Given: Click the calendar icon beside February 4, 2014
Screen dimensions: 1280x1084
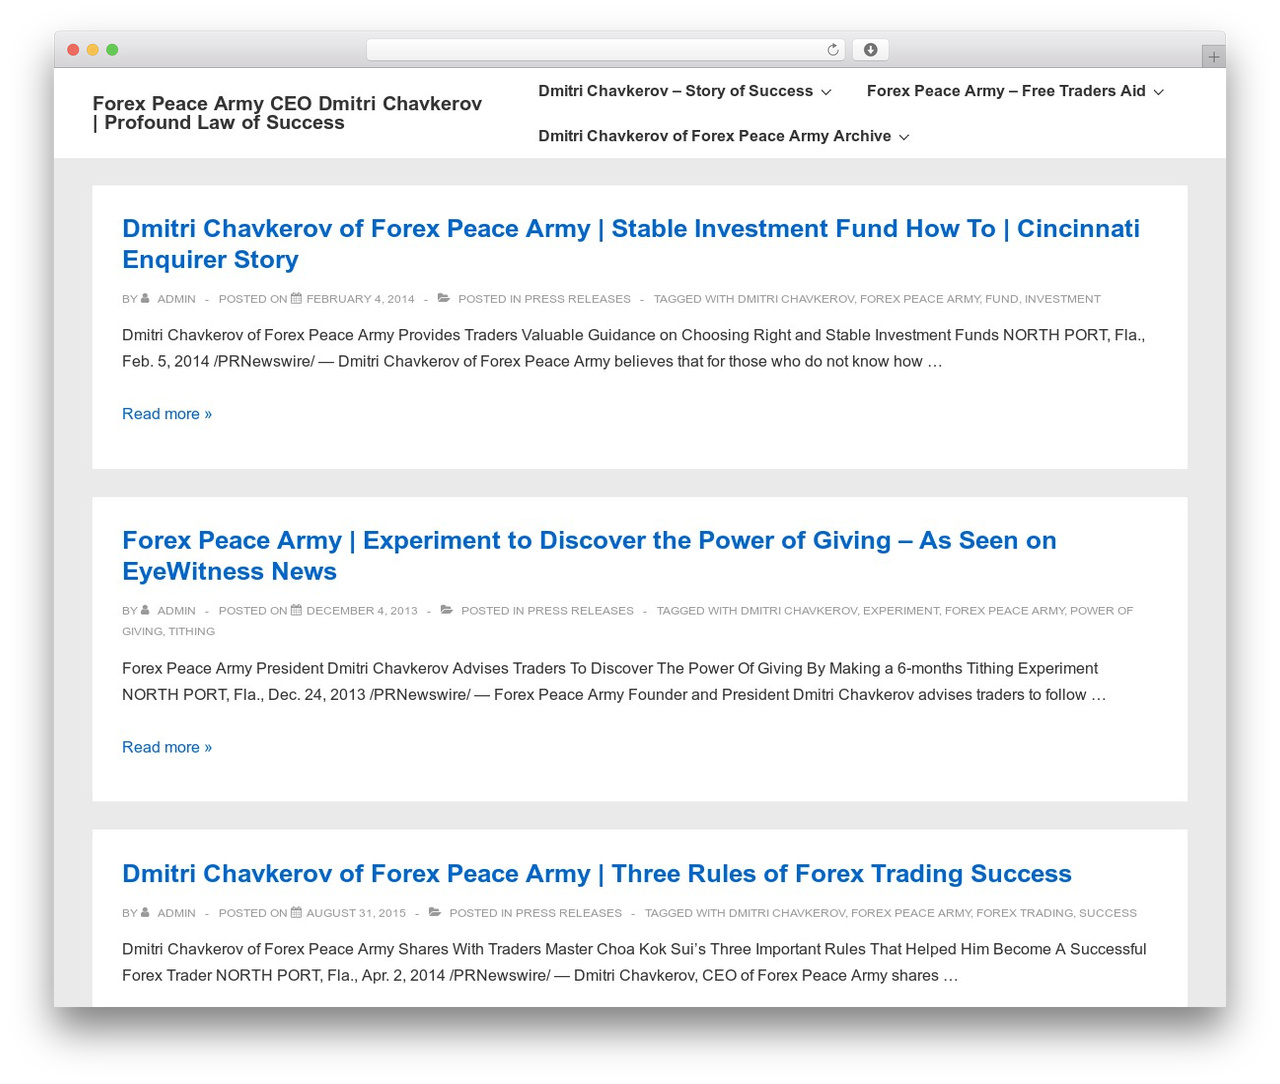Looking at the screenshot, I should [x=296, y=298].
